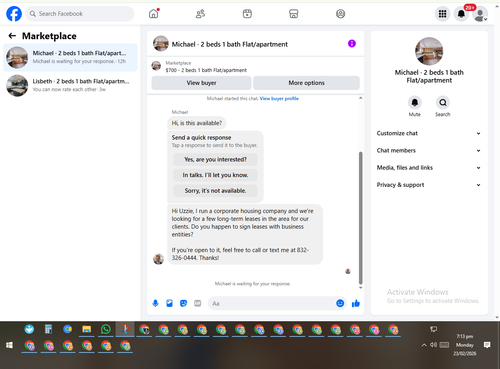Send a thumbs-up like
Image resolution: width=500 pixels, height=369 pixels.
coord(356,303)
